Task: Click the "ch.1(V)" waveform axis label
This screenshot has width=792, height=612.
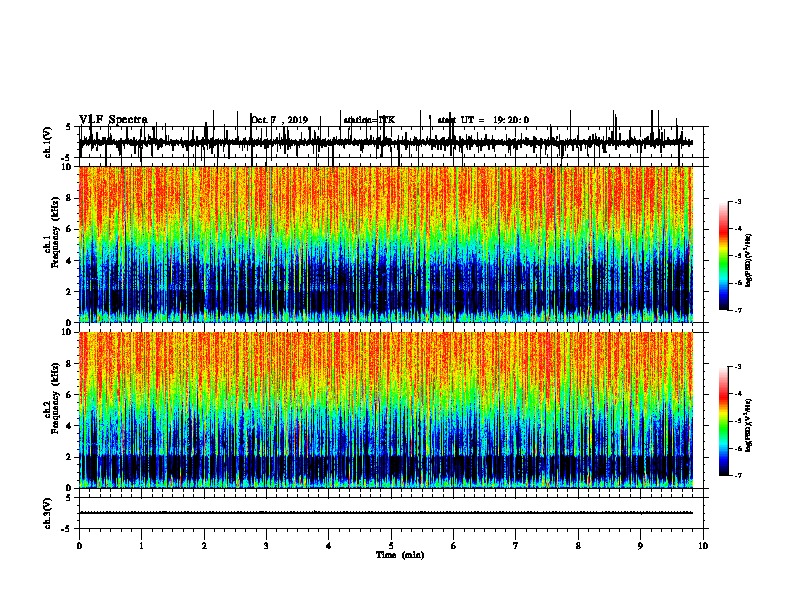Action: [x=47, y=142]
